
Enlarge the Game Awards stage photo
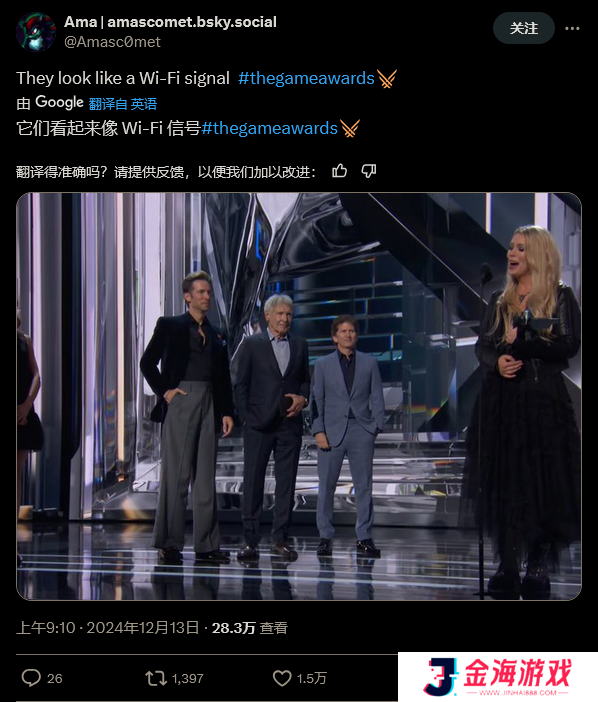click(x=299, y=396)
